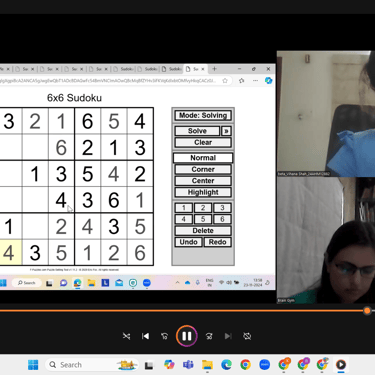Click digit 2 on the number pad
Image resolution: width=375 pixels, height=375 pixels.
[x=203, y=208]
